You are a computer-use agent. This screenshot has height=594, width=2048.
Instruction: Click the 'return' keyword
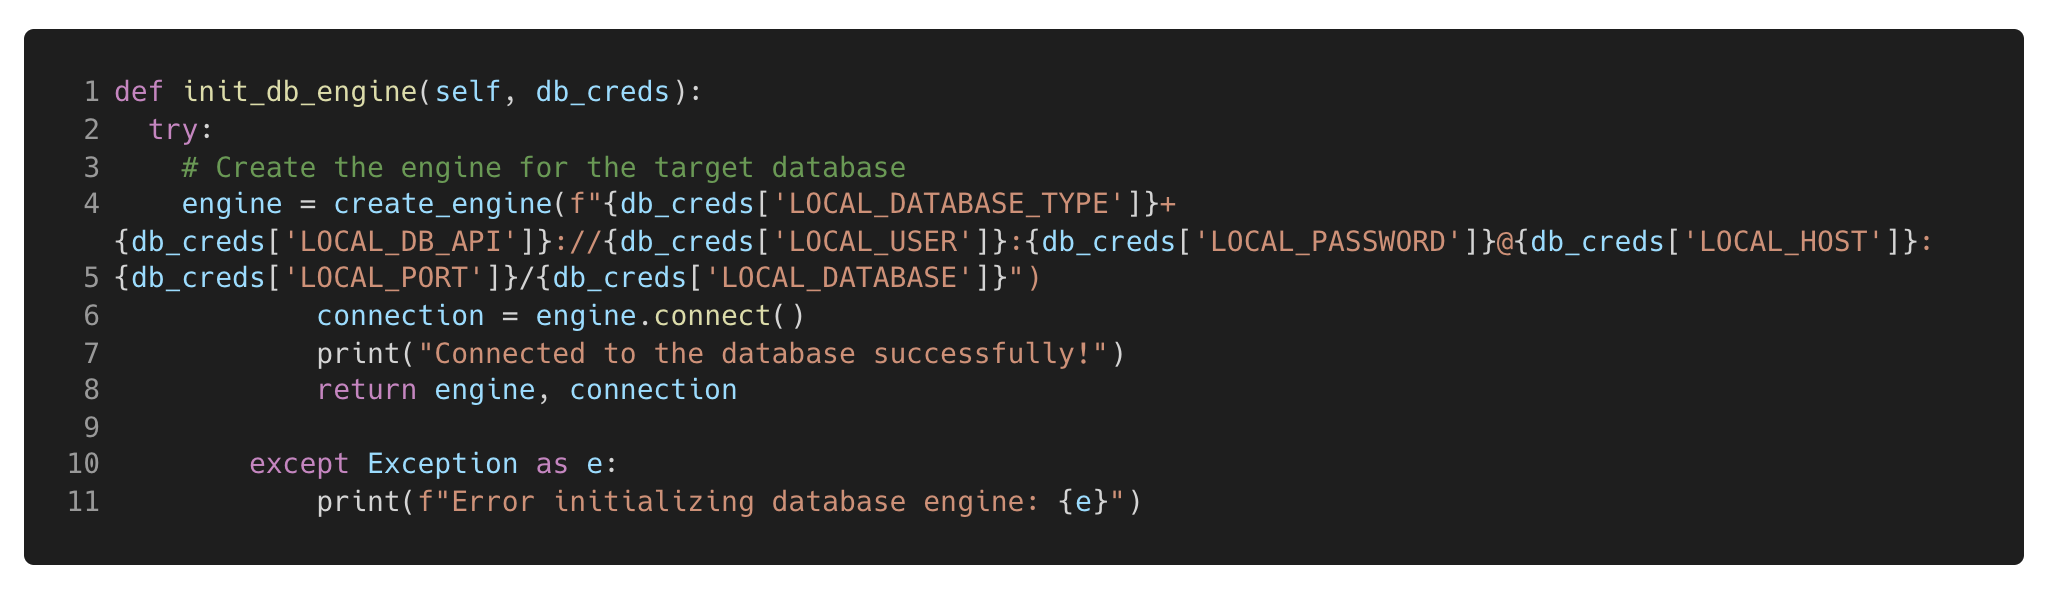[x=366, y=390]
